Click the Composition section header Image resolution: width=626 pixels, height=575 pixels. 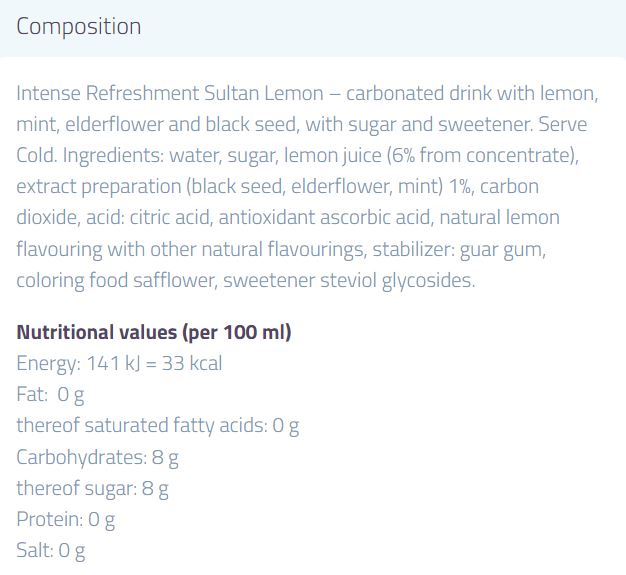point(79,27)
